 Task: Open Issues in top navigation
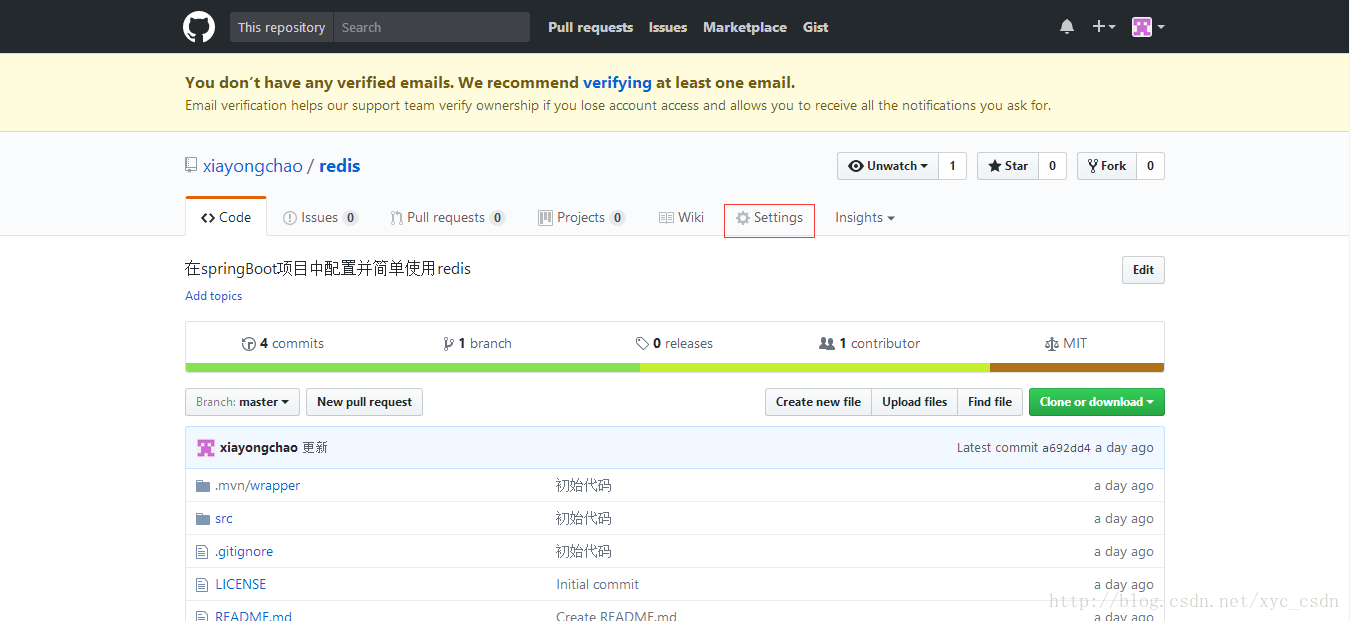pos(668,27)
